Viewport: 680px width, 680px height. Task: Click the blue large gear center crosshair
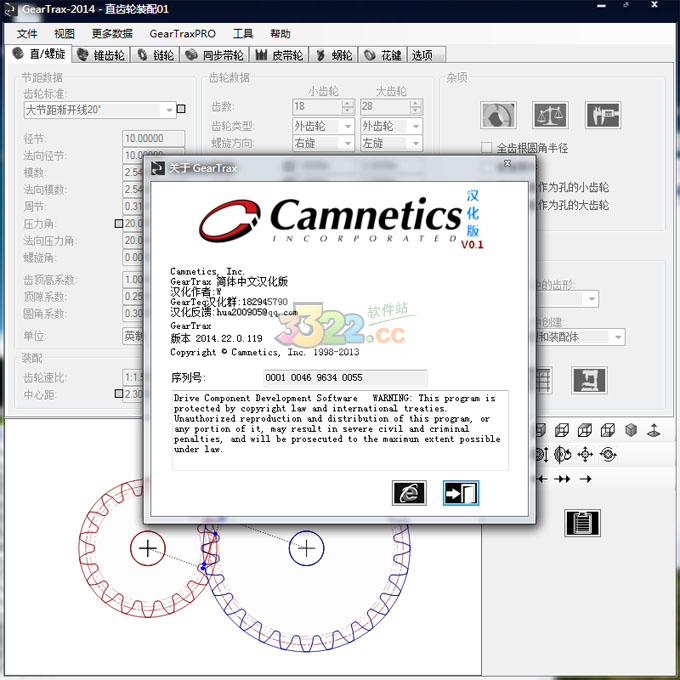307,548
